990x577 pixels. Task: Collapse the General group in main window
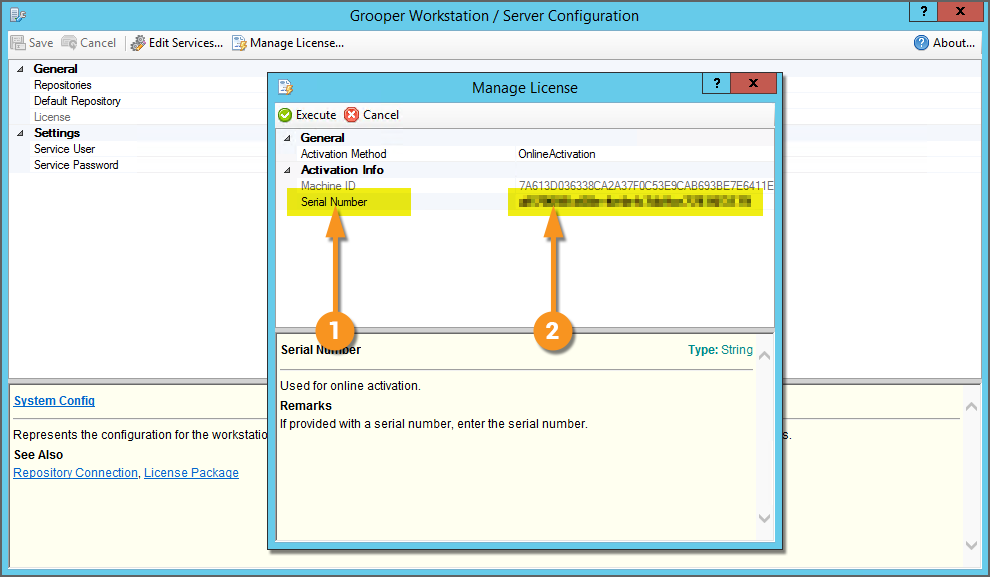20,69
